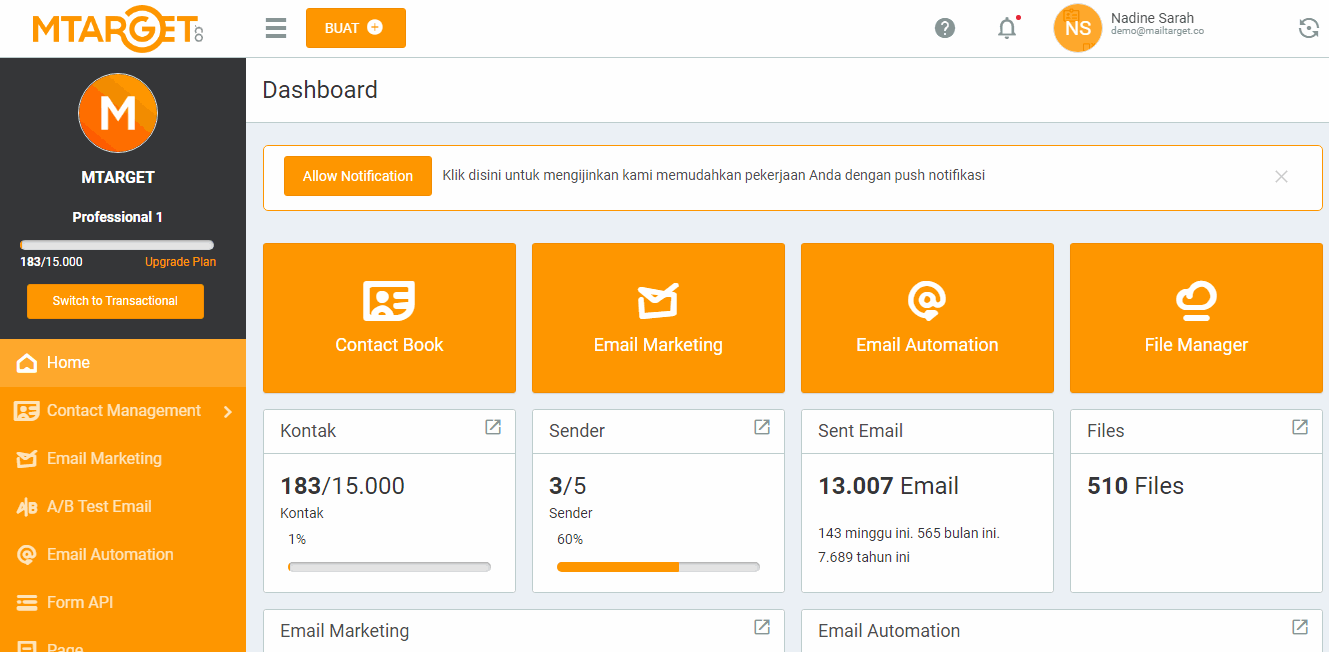Click the 3/5 Sender count

(568, 486)
